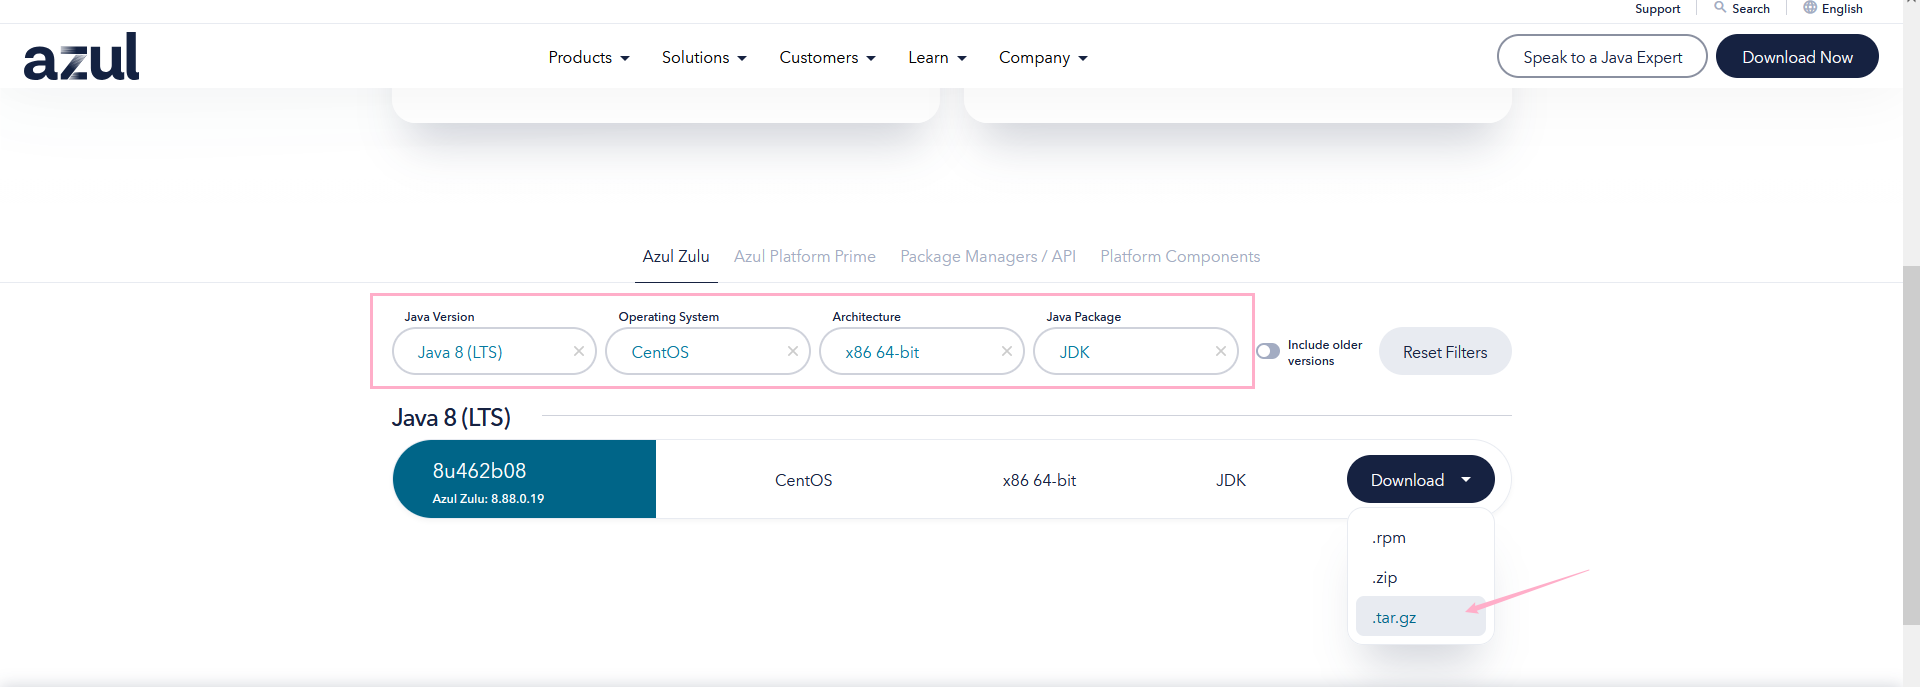
Task: Open the Operating System dropdown
Action: (708, 351)
